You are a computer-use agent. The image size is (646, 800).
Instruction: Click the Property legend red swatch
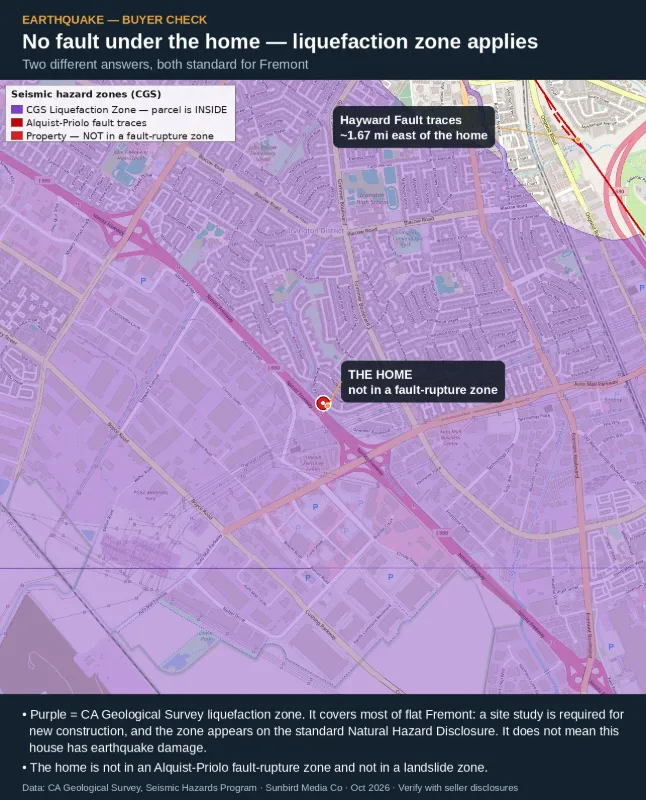tap(17, 136)
